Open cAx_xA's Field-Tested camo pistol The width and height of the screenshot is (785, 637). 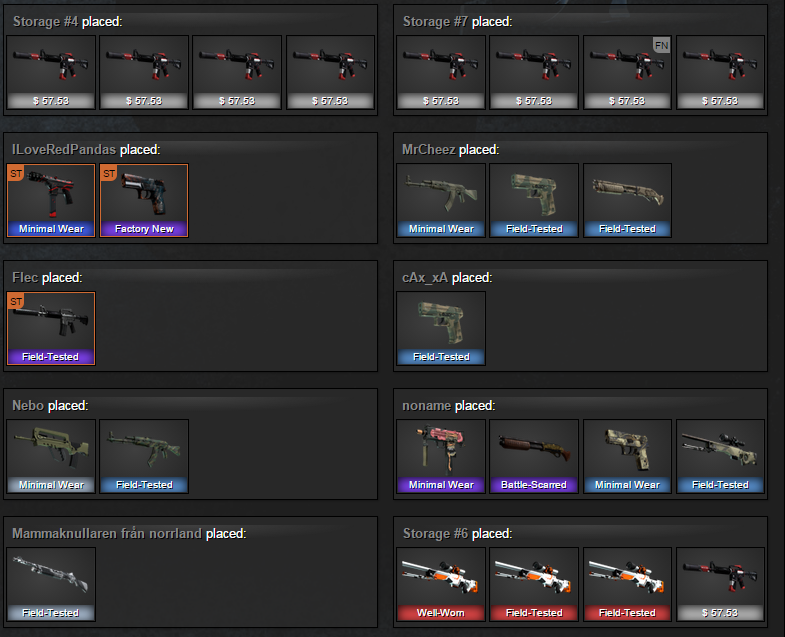pyautogui.click(x=441, y=329)
